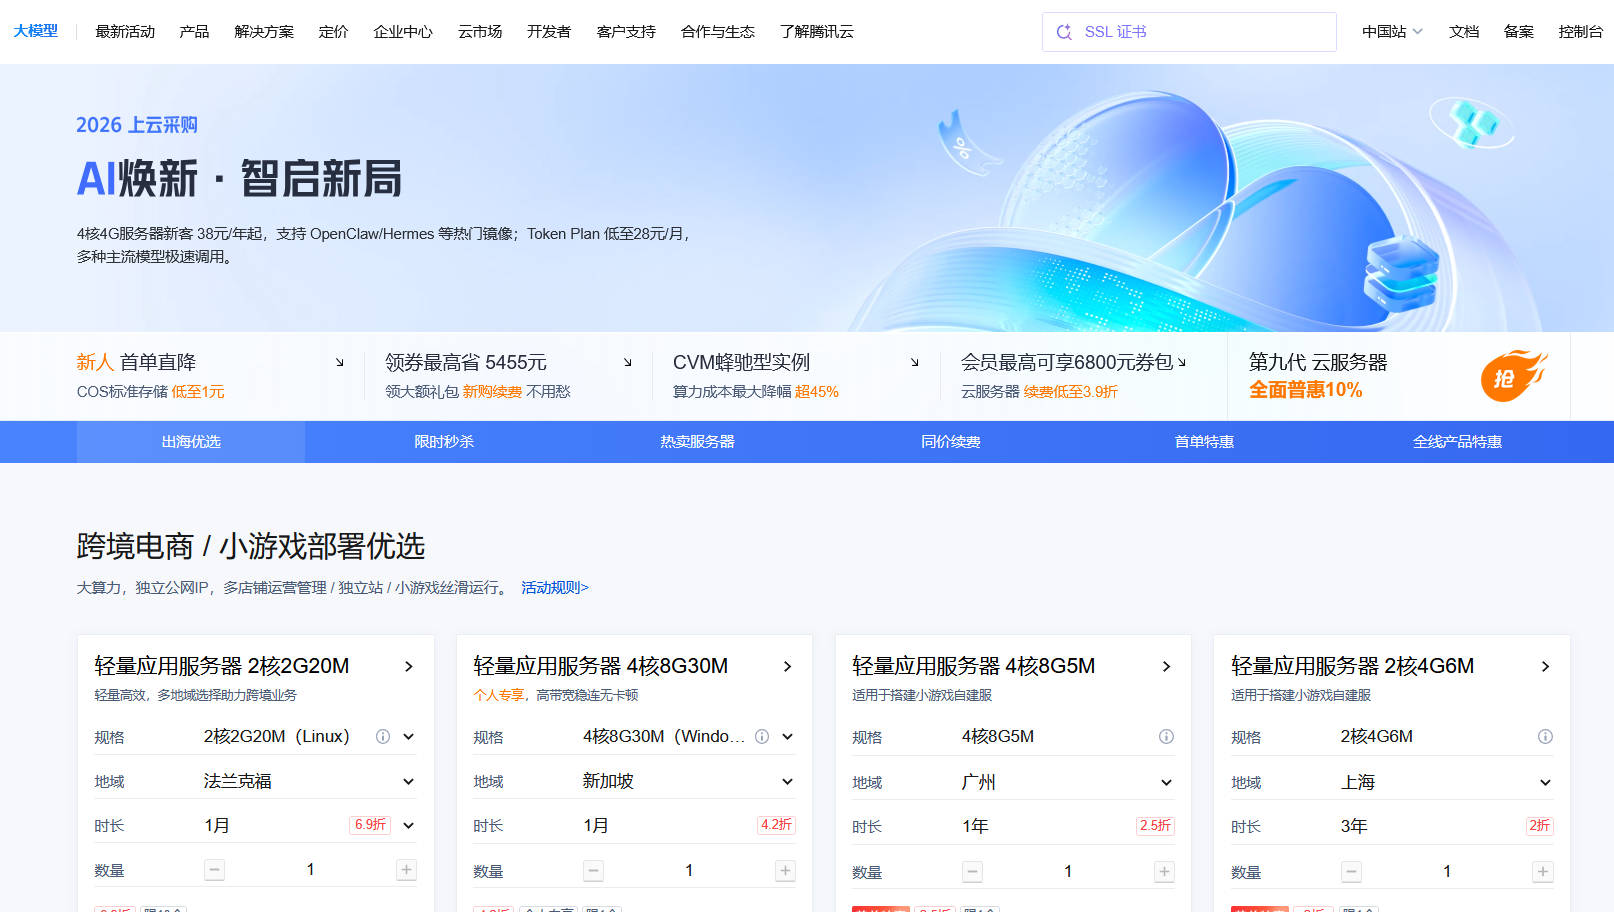Viewport: 1614px width, 912px height.
Task: Open the 客户支持 nav menu
Action: point(626,32)
